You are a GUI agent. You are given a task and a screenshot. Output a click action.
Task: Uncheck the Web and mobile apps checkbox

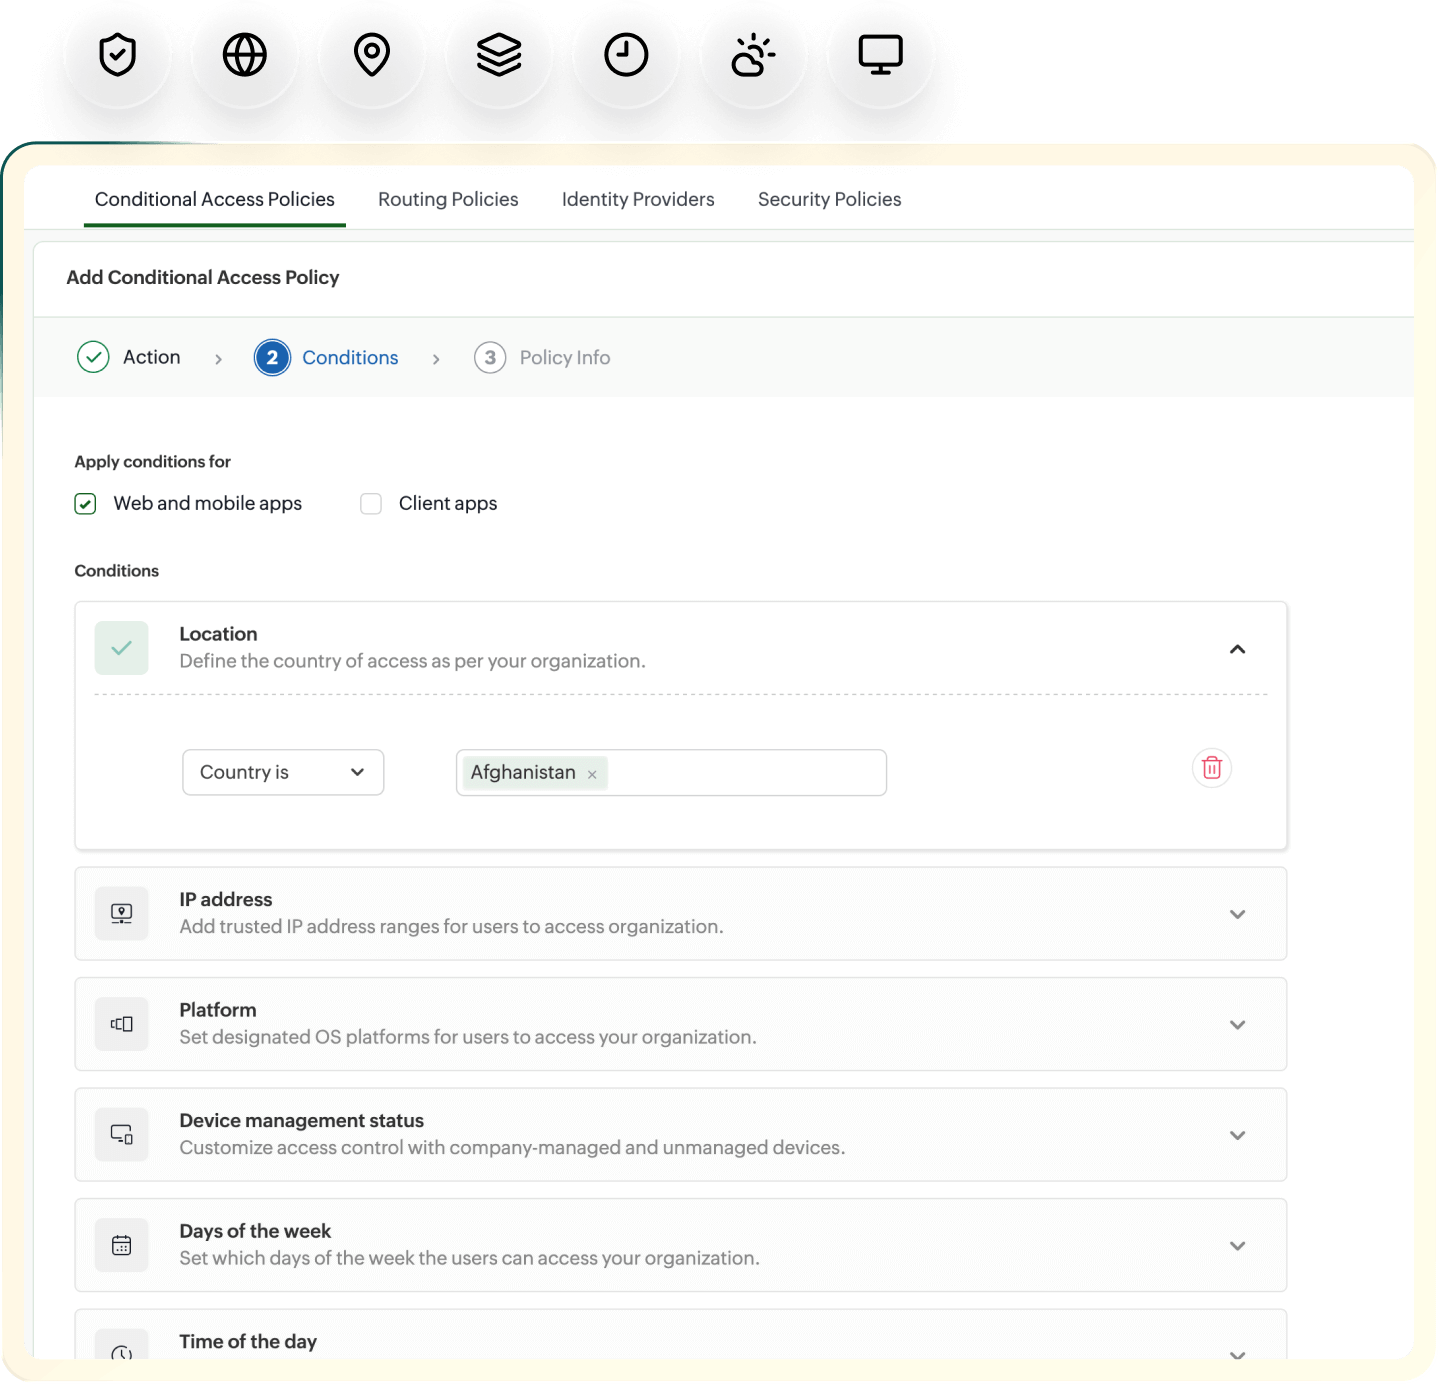coord(85,504)
